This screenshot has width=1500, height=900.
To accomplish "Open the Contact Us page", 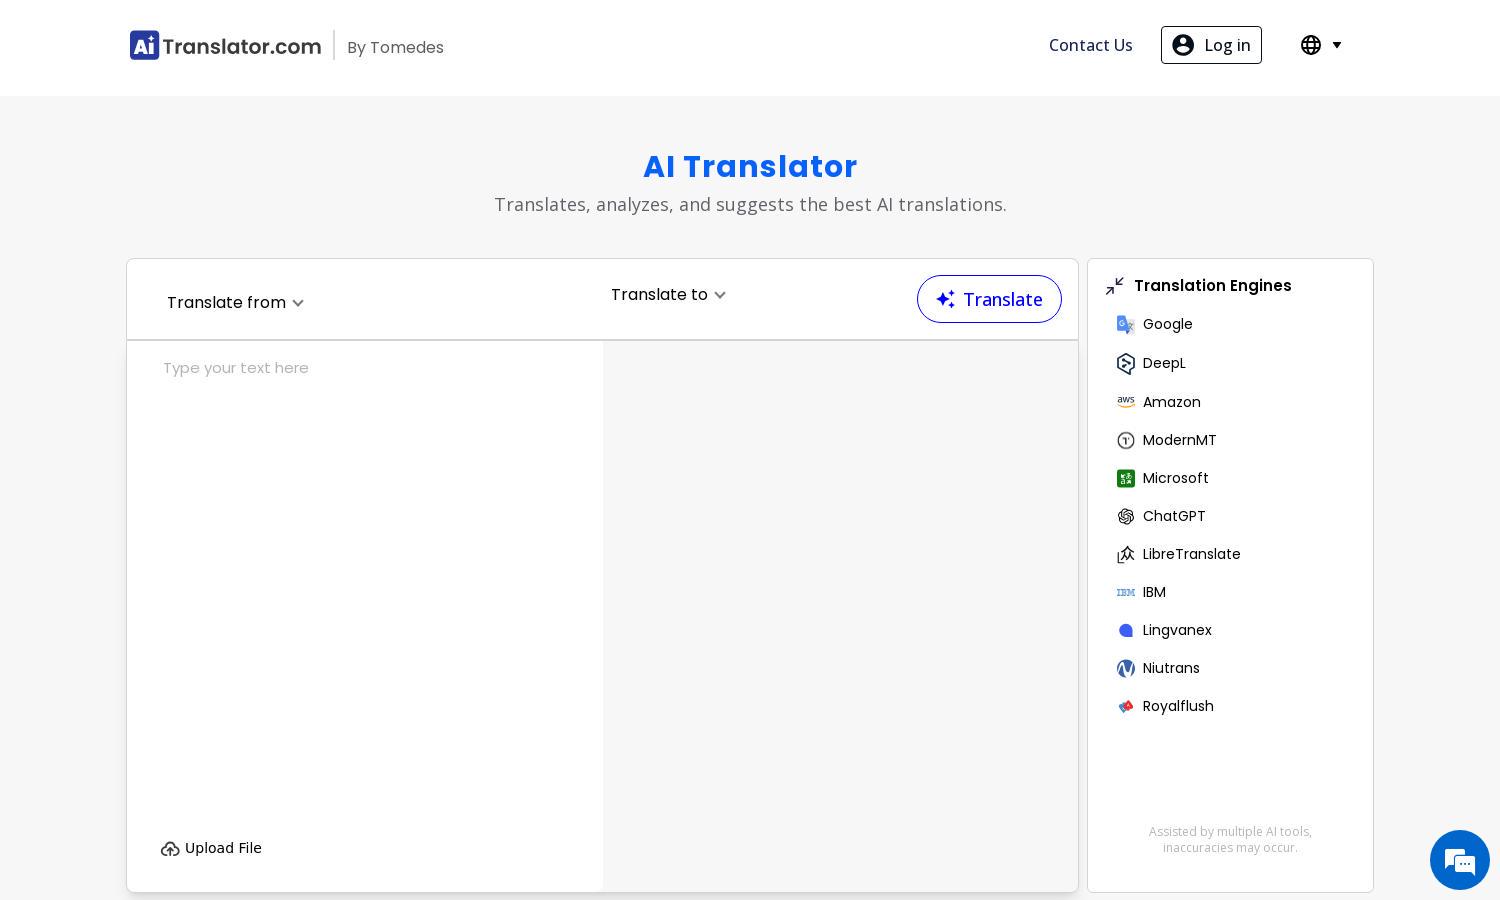I will pyautogui.click(x=1090, y=45).
